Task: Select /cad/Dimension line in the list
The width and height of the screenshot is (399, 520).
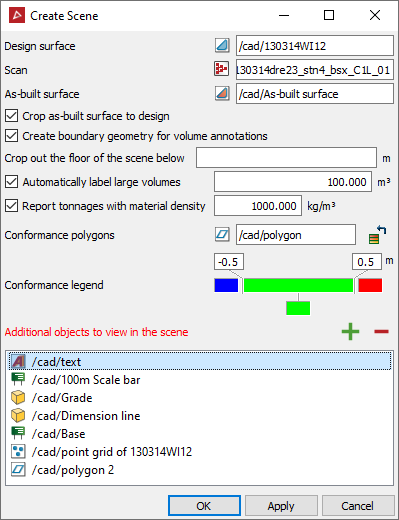Action: 200,416
